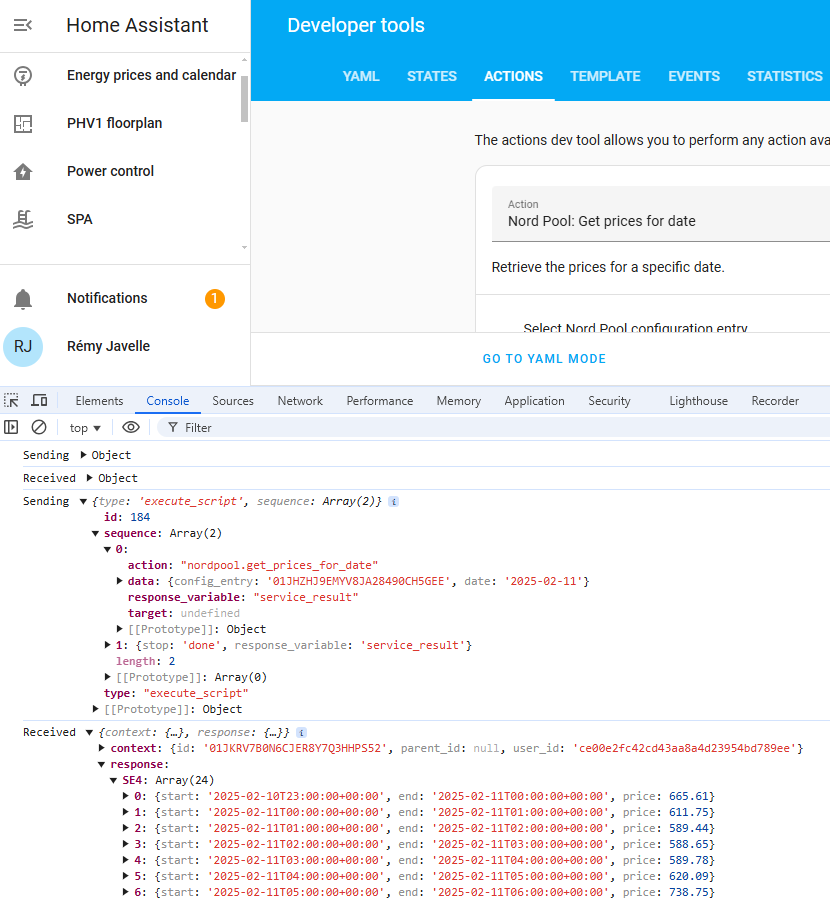Expand the Received response Object

(88, 478)
